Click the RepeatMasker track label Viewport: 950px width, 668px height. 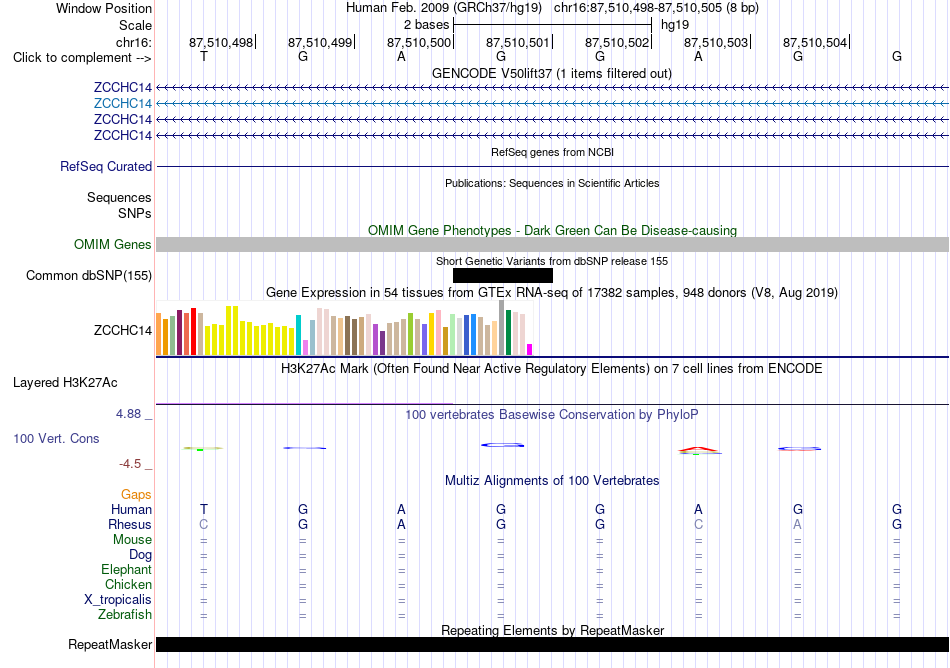110,644
